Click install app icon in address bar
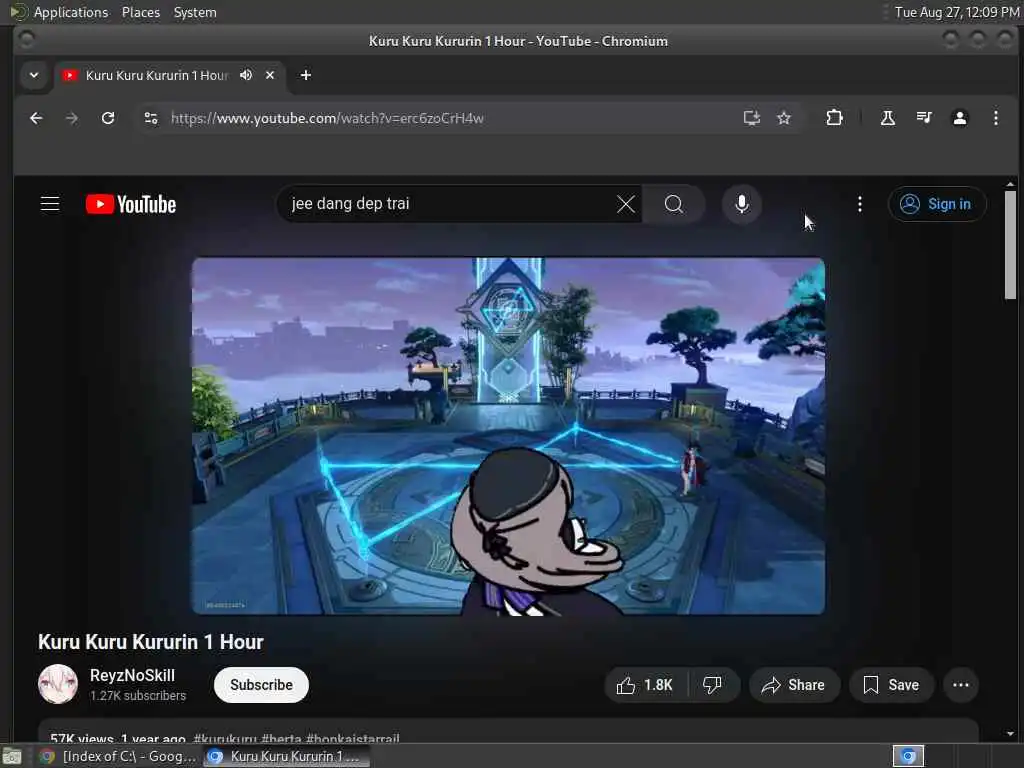This screenshot has width=1024, height=768. point(752,118)
